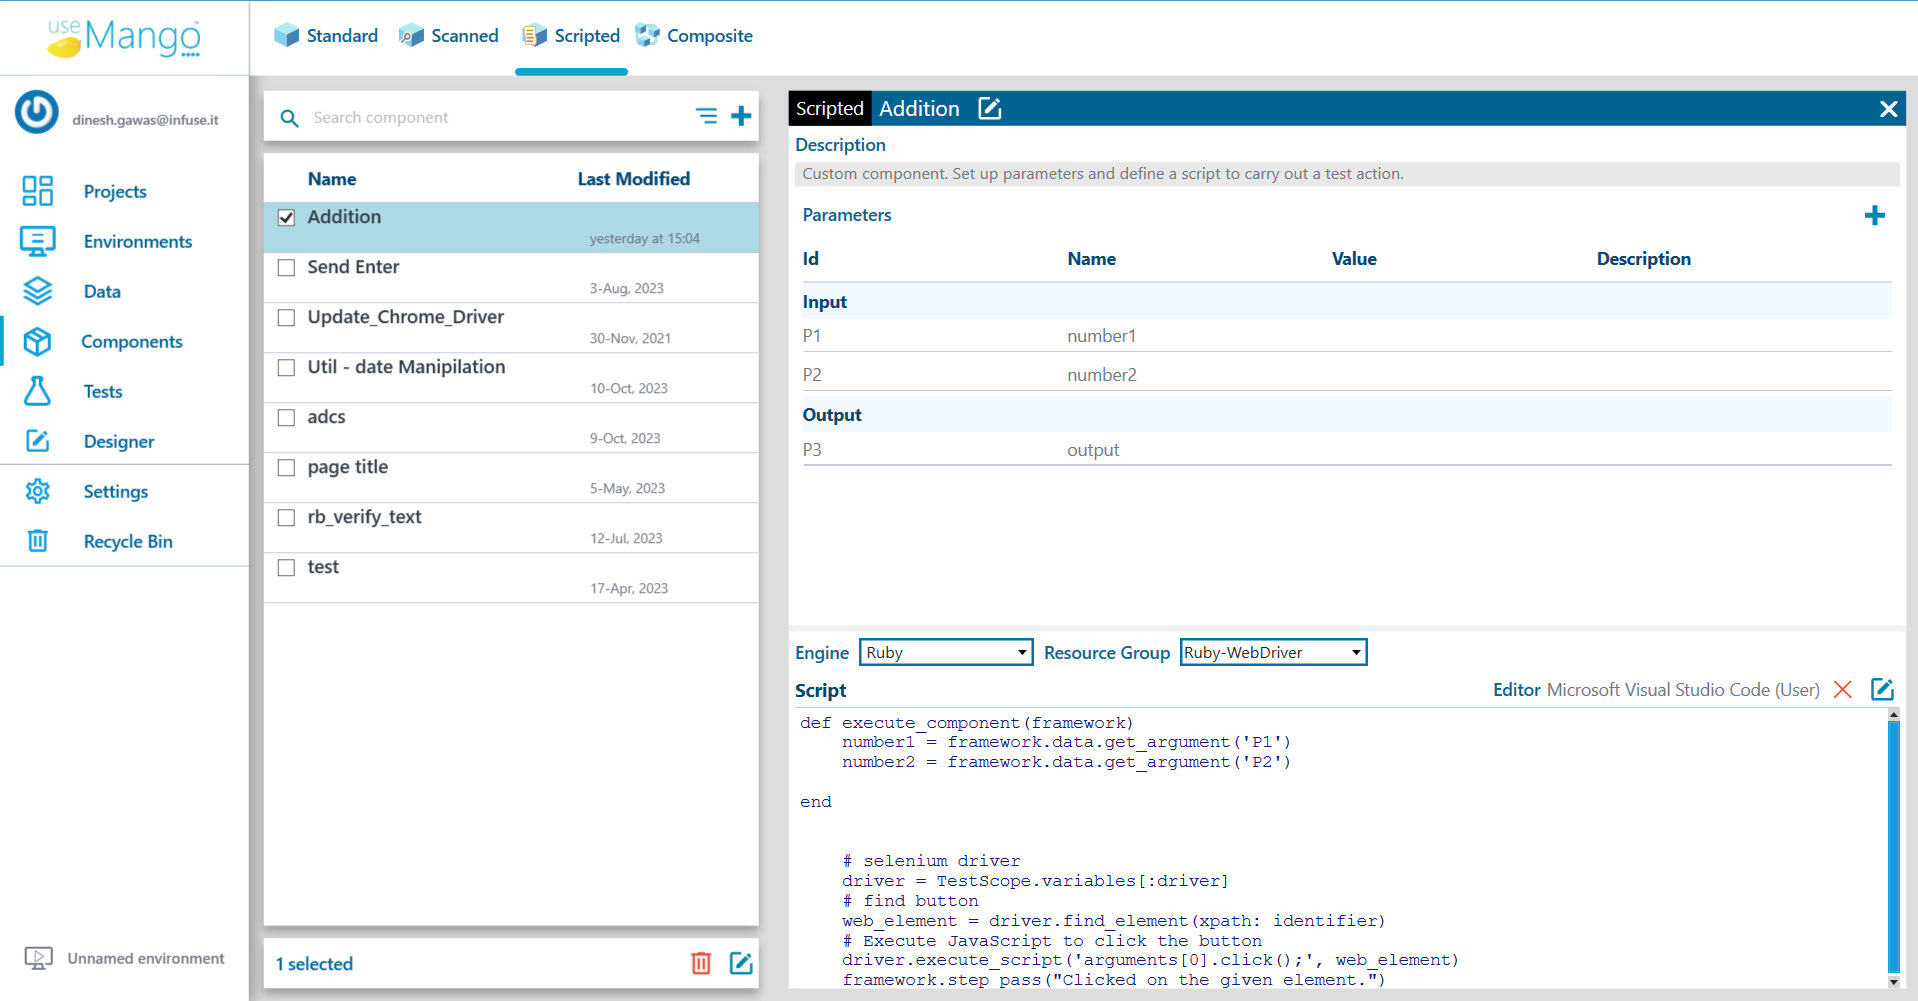This screenshot has height=1001, width=1918.
Task: Switch to the Scanned components tab
Action: tap(449, 36)
